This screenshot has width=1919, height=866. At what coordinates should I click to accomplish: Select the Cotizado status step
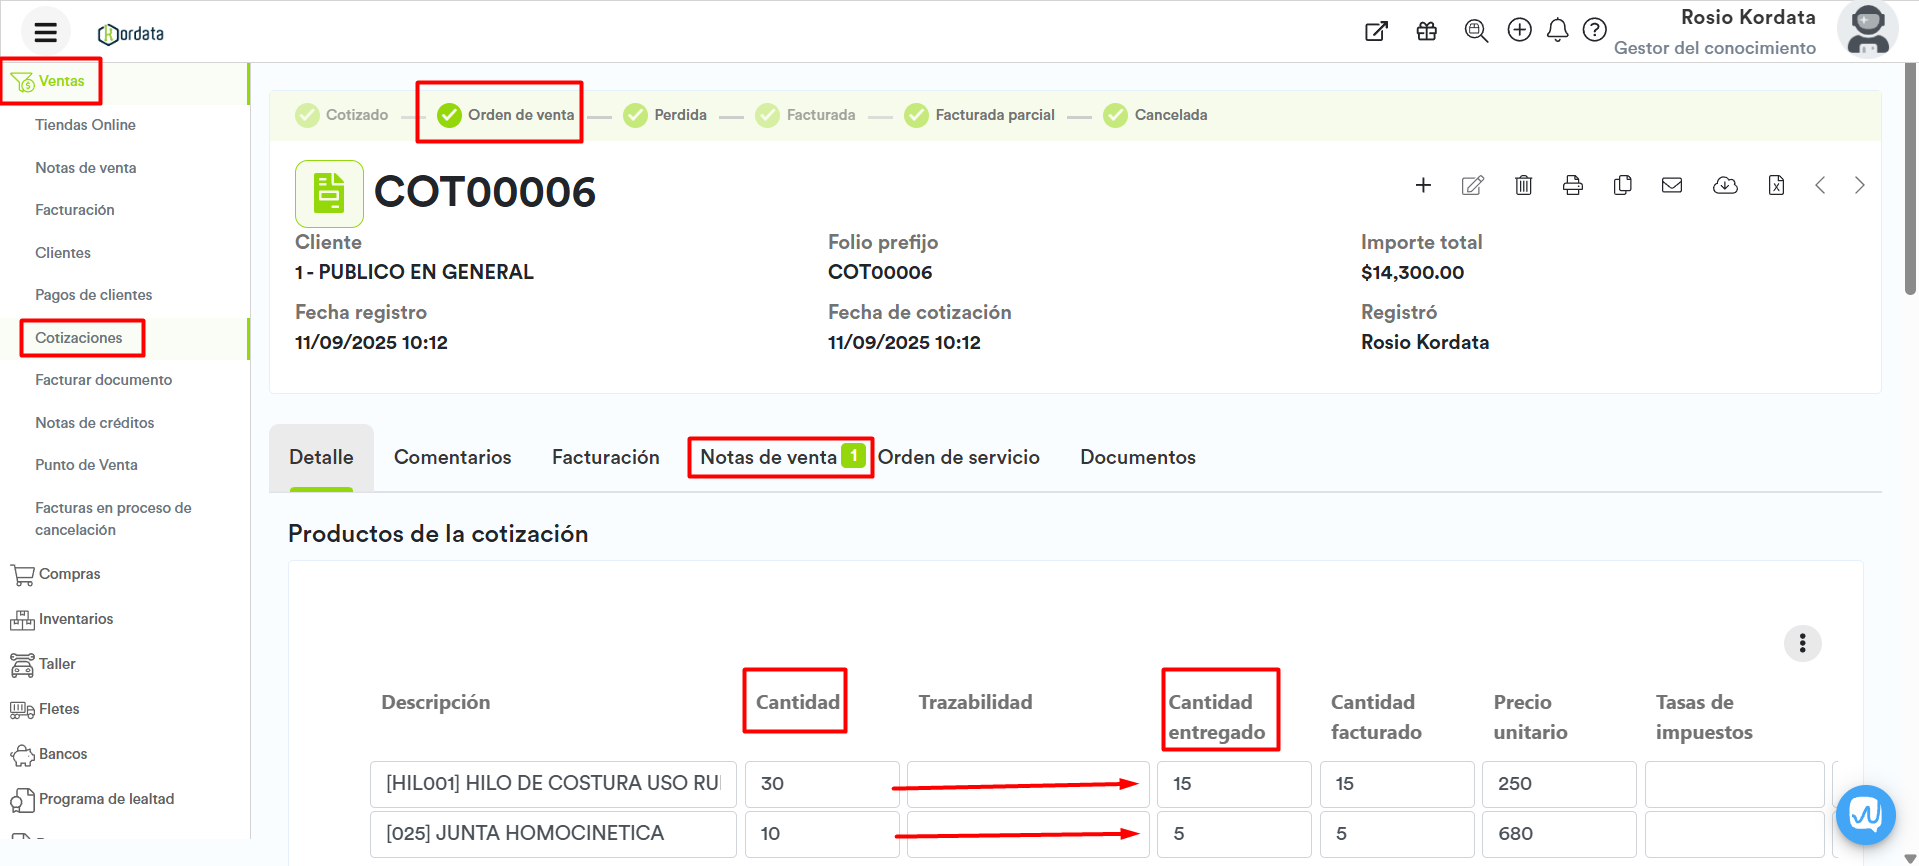coord(342,115)
